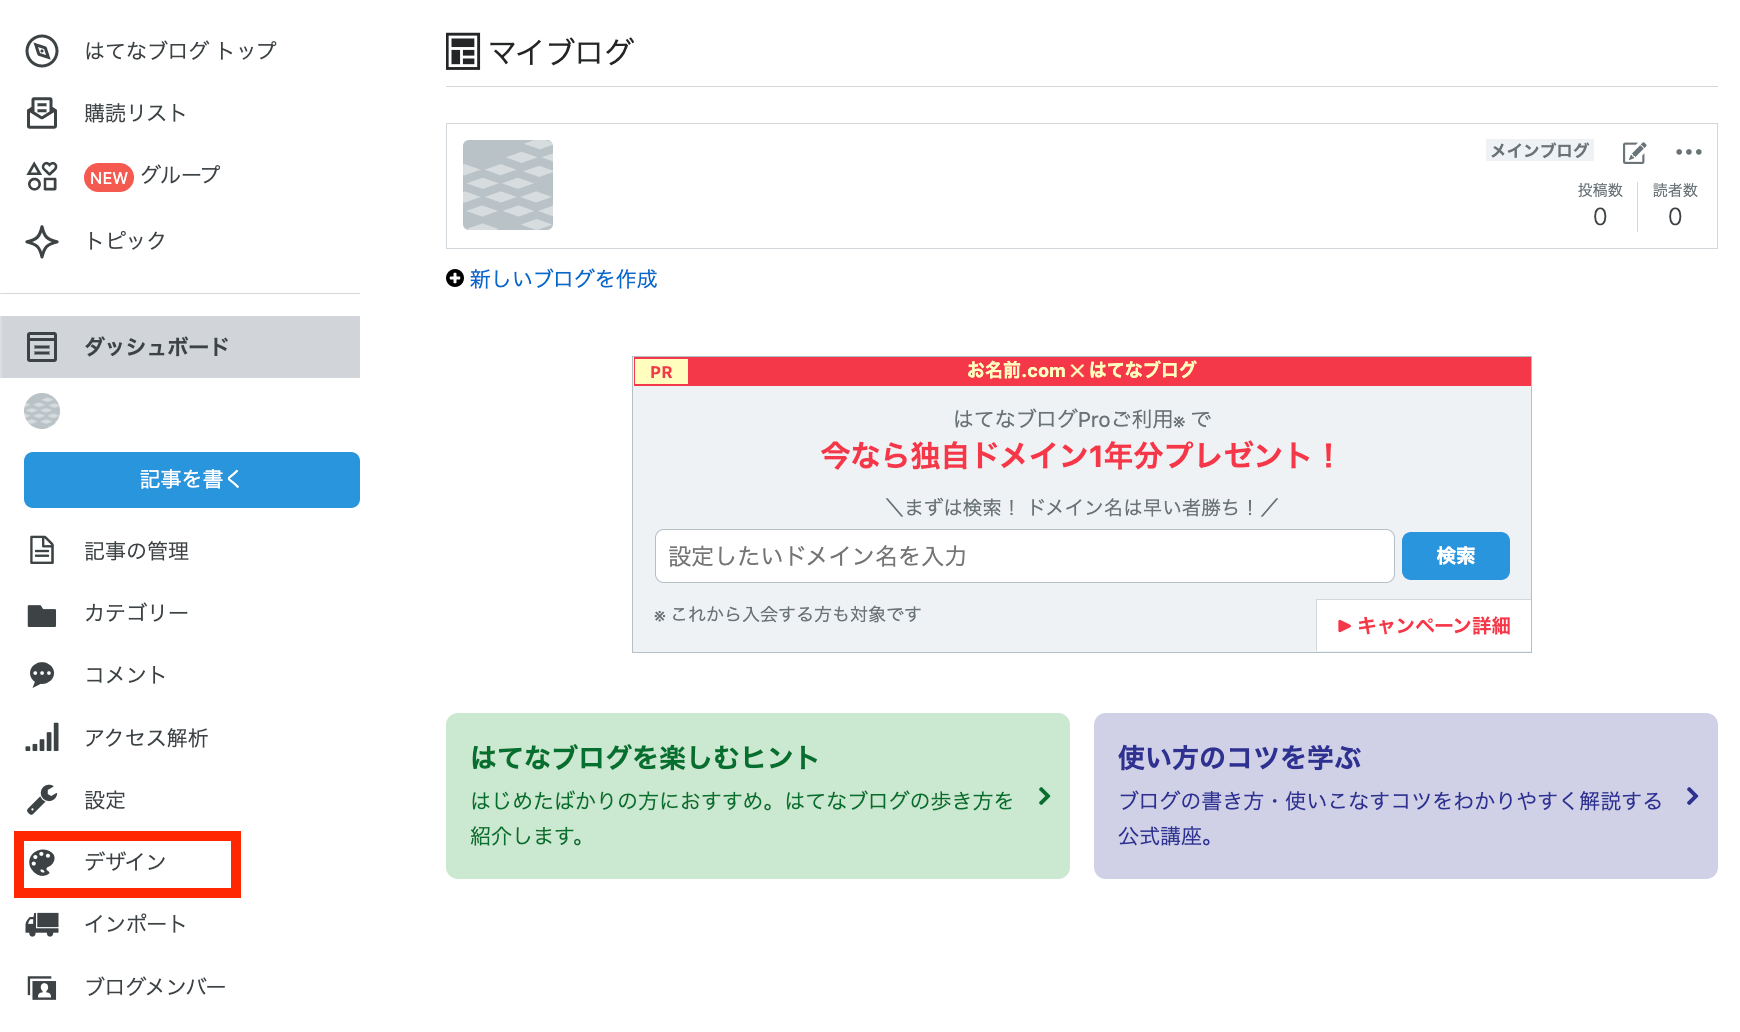The height and width of the screenshot is (1032, 1740).
Task: Open はてなブログ トップ menu item
Action: (x=181, y=51)
